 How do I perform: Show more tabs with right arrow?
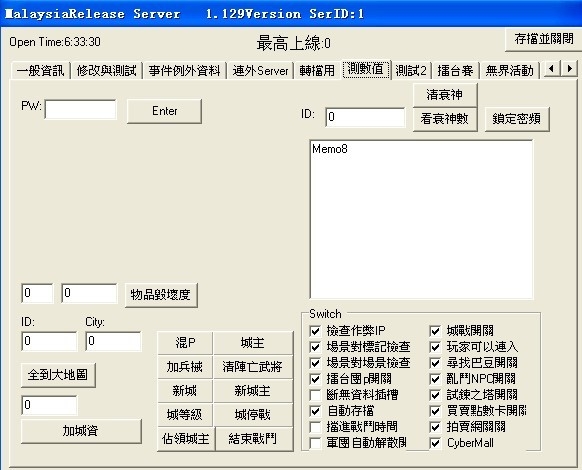[569, 69]
